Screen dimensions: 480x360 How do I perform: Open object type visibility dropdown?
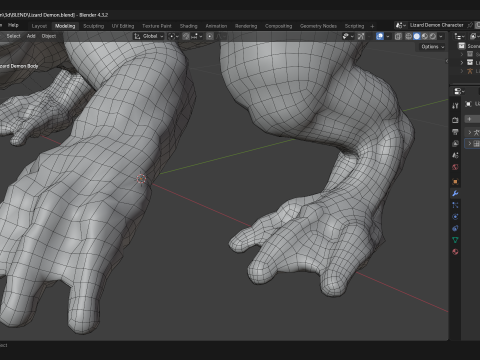coord(348,36)
